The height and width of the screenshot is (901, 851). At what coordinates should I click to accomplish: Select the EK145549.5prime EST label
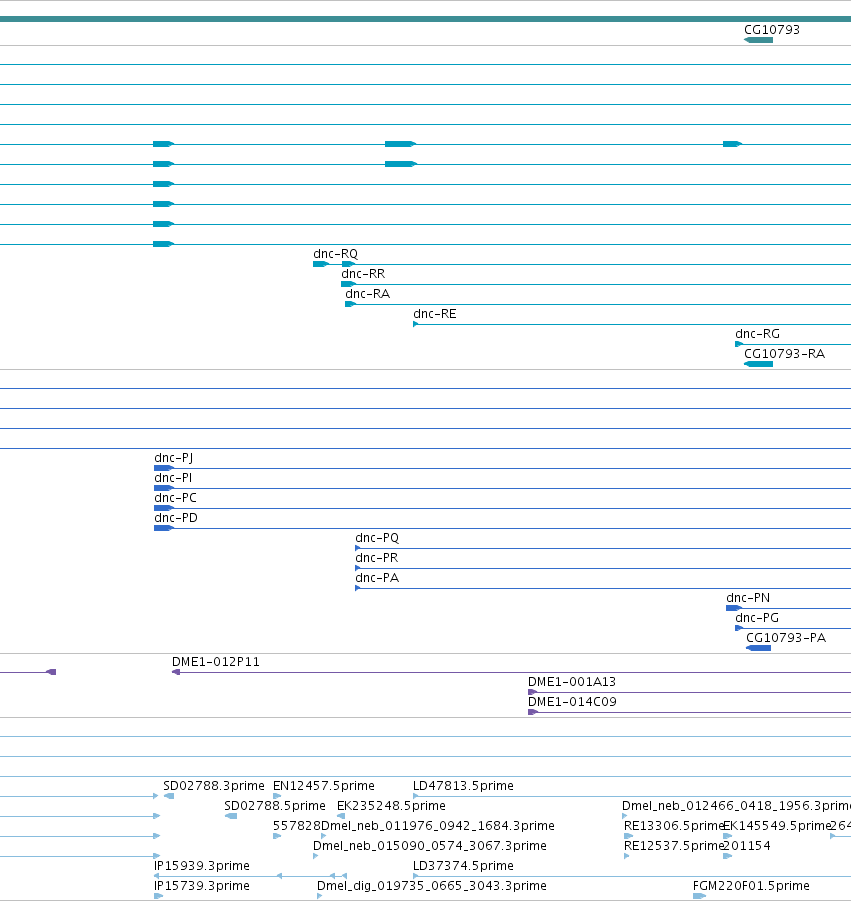point(777,826)
